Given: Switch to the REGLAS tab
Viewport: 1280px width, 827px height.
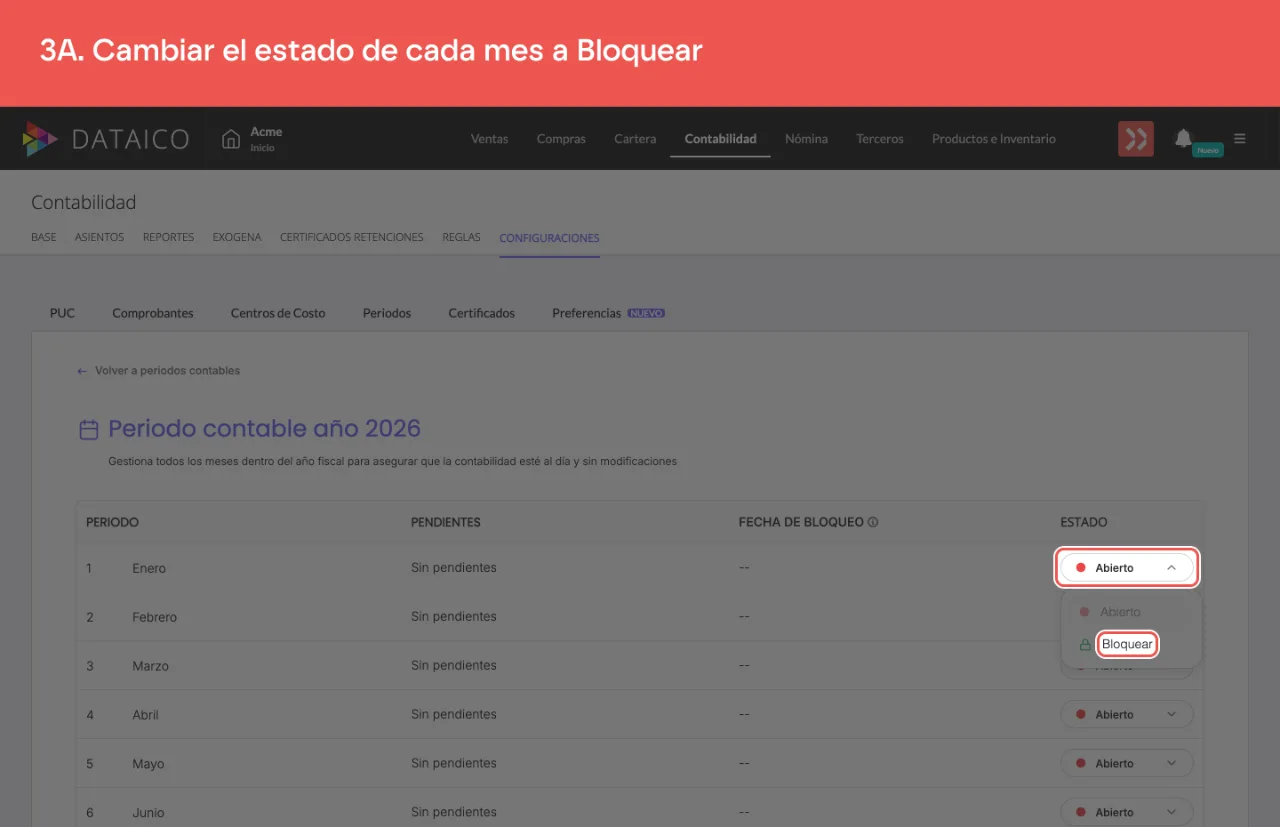Looking at the screenshot, I should pos(461,238).
